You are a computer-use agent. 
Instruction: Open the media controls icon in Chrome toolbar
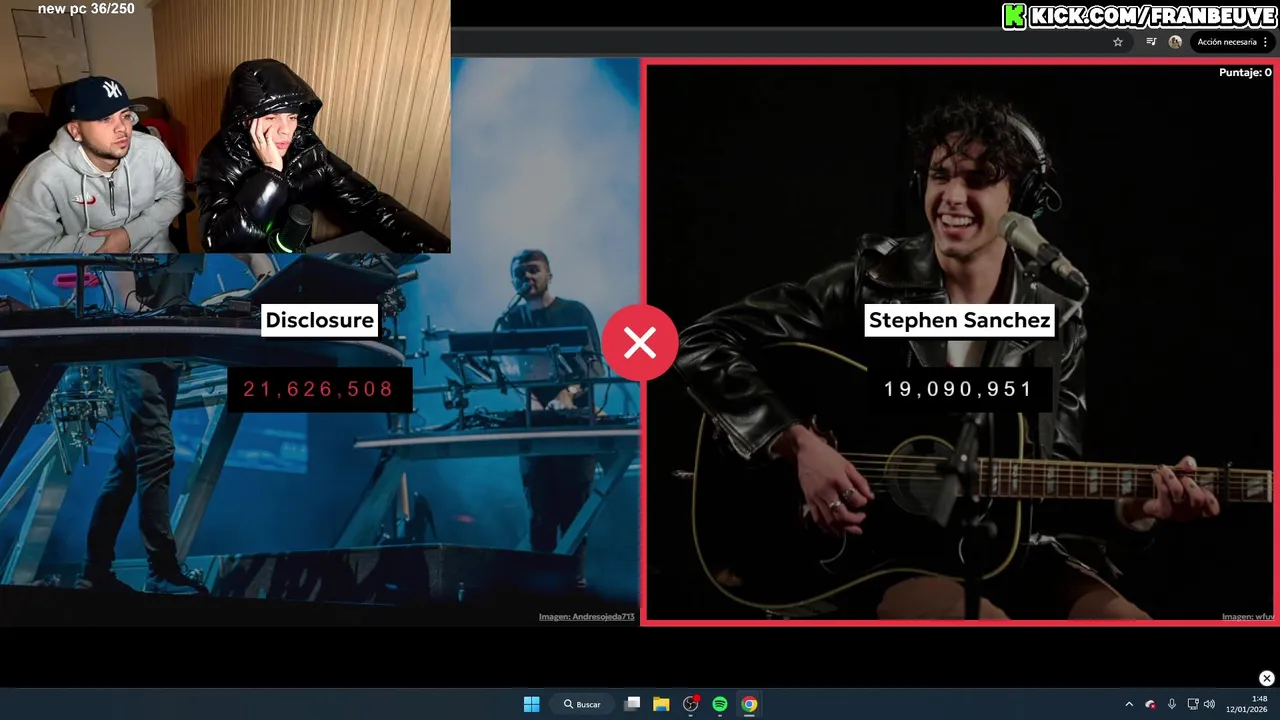1151,42
